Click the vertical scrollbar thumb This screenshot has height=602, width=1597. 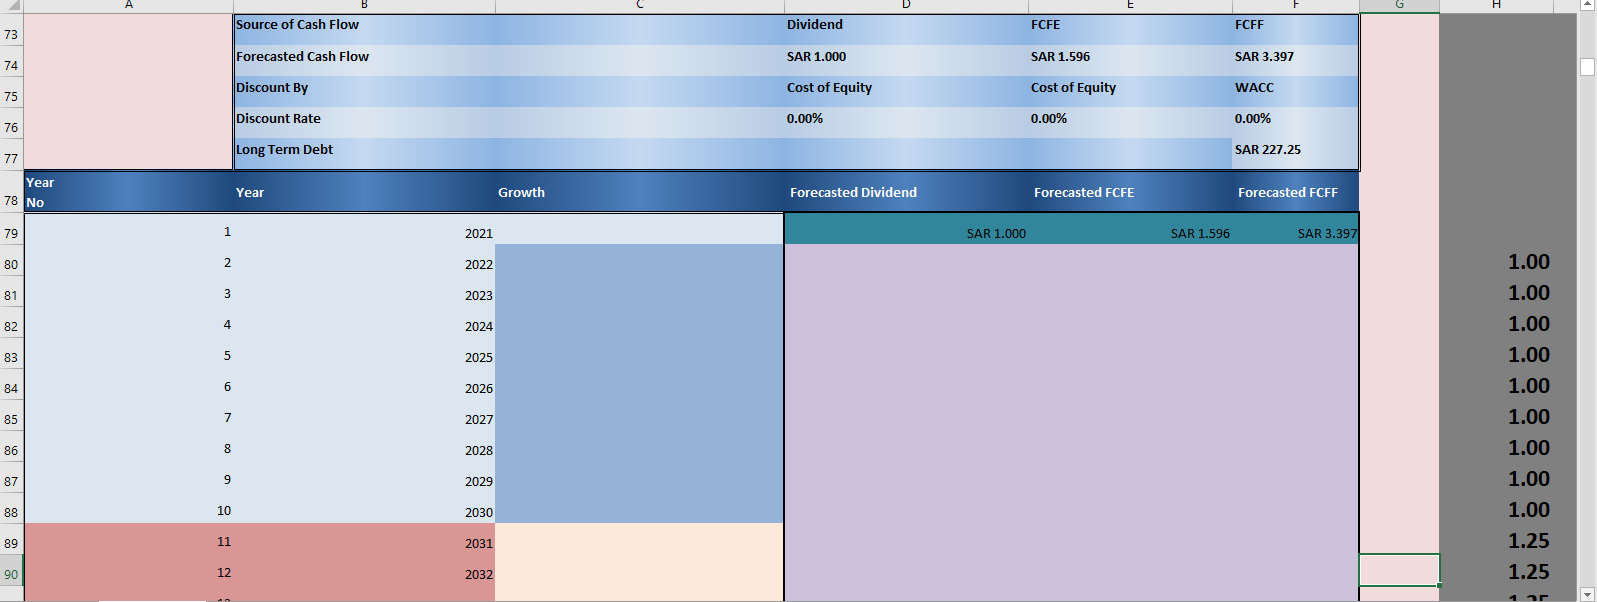coord(1587,67)
